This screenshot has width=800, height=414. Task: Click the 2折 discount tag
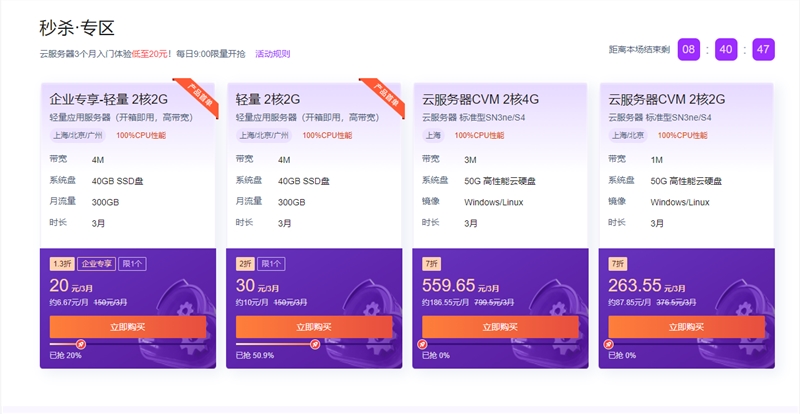[x=245, y=264]
